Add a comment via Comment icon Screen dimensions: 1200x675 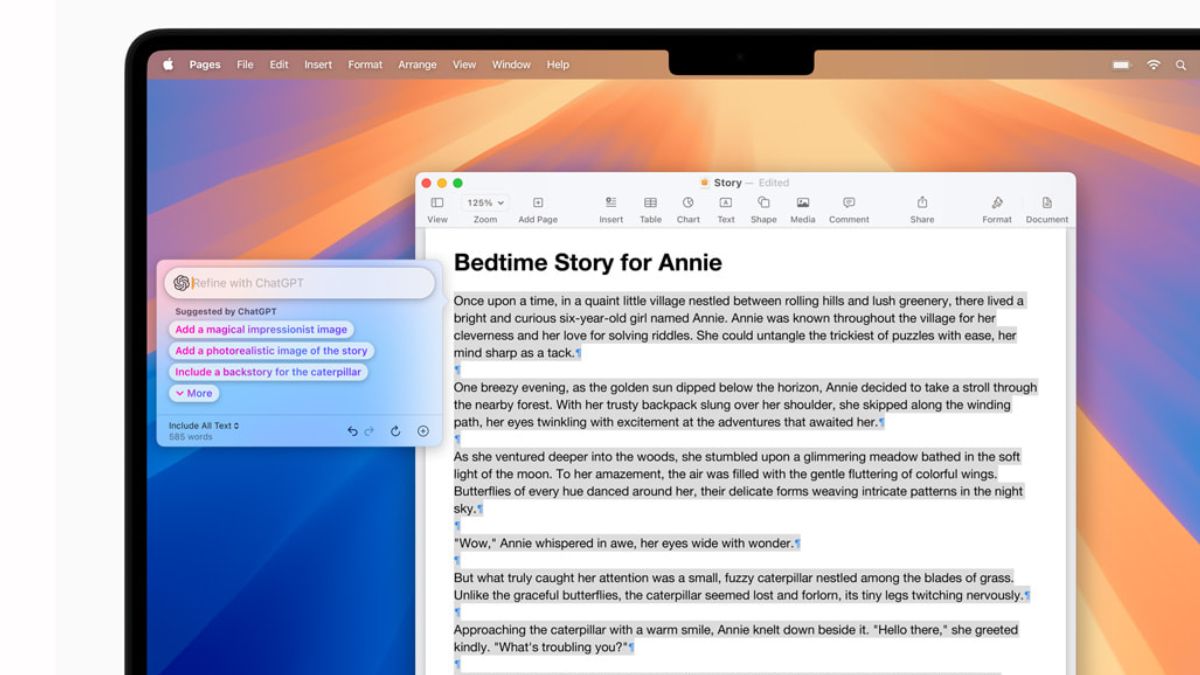coord(848,203)
